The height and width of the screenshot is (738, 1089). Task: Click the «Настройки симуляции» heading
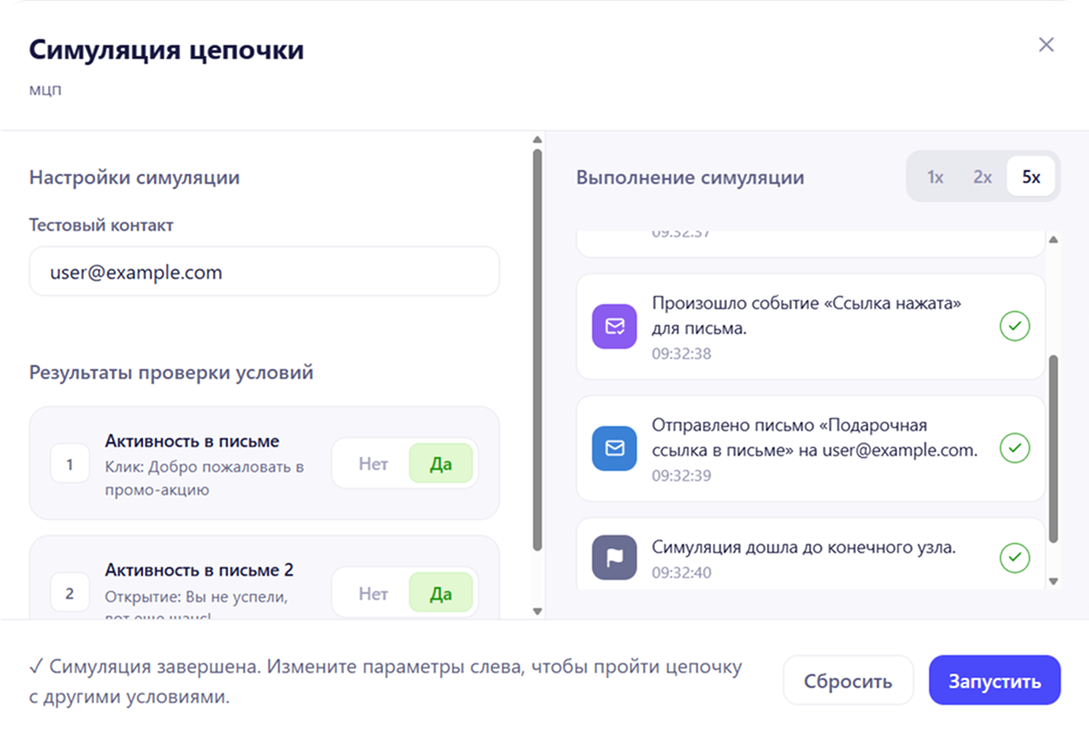tap(134, 178)
